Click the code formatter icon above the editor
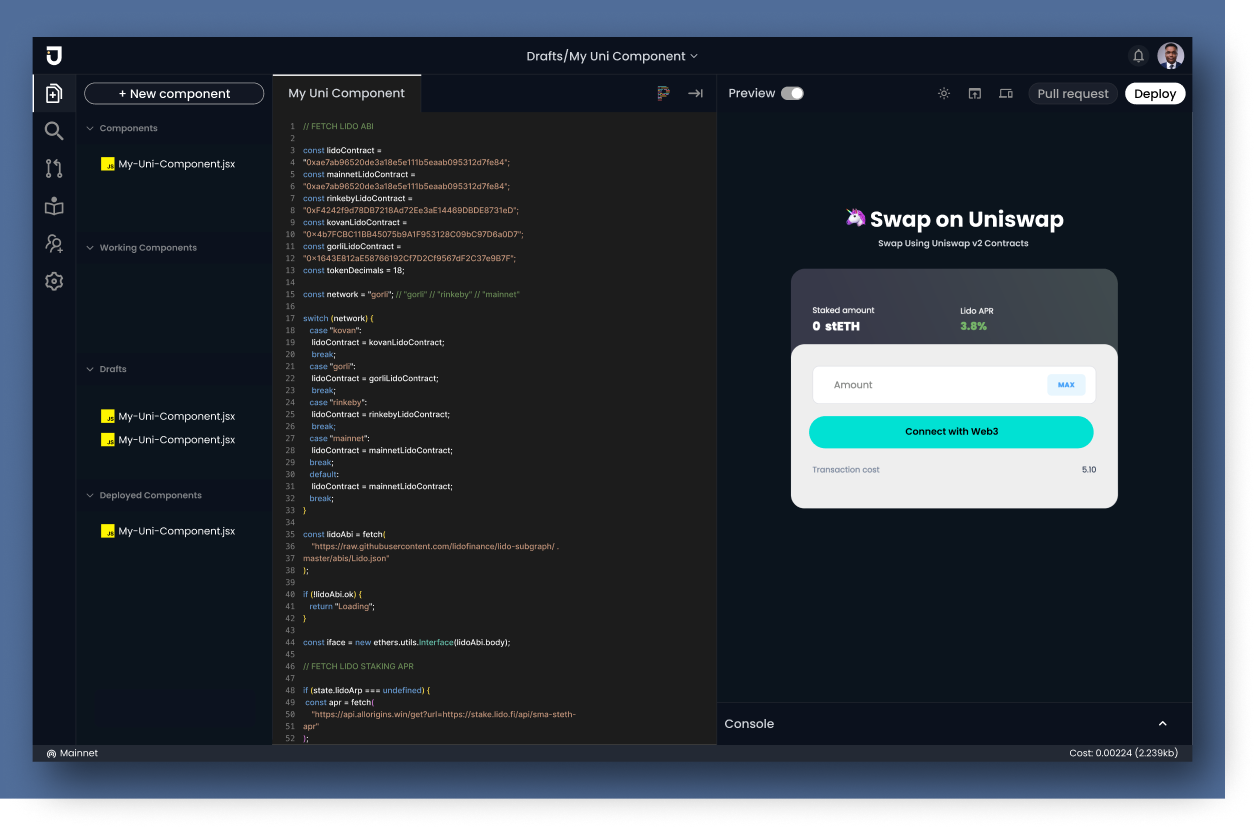The width and height of the screenshot is (1255, 829). (663, 93)
